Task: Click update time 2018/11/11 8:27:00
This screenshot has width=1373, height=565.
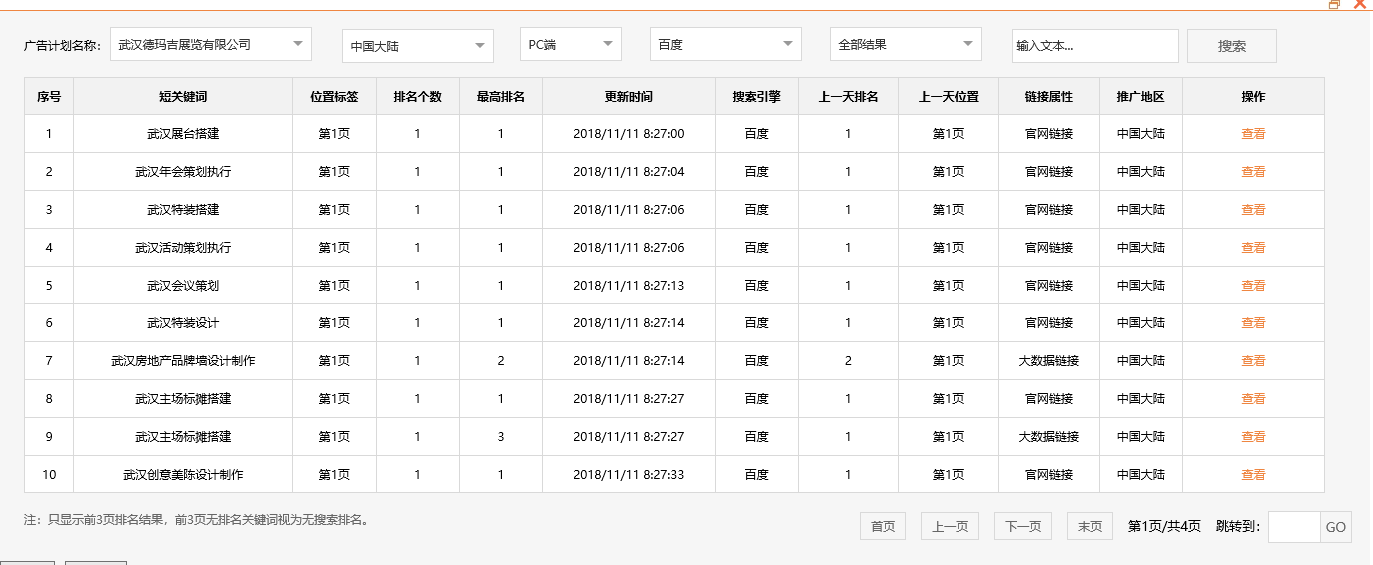Action: pyautogui.click(x=629, y=134)
